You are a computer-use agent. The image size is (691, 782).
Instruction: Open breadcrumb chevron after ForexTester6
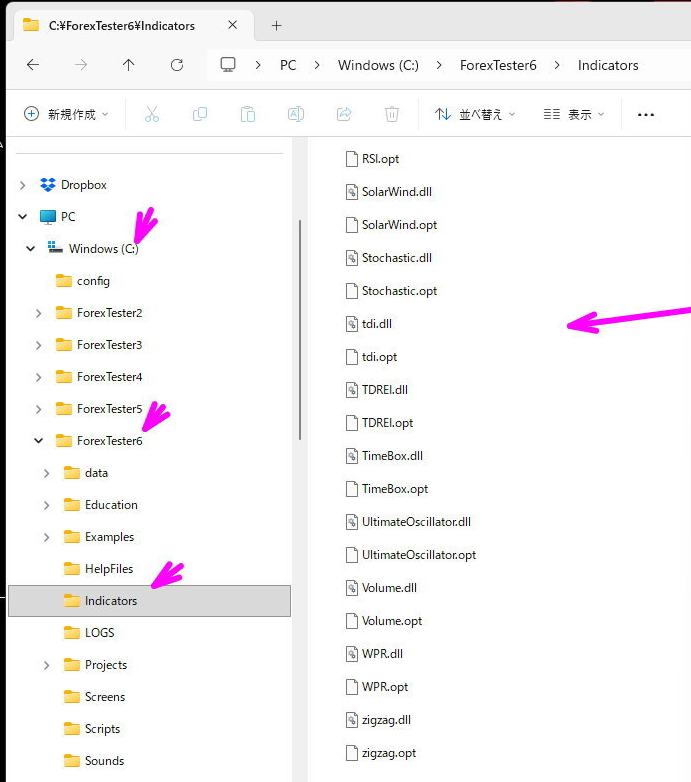pos(557,65)
